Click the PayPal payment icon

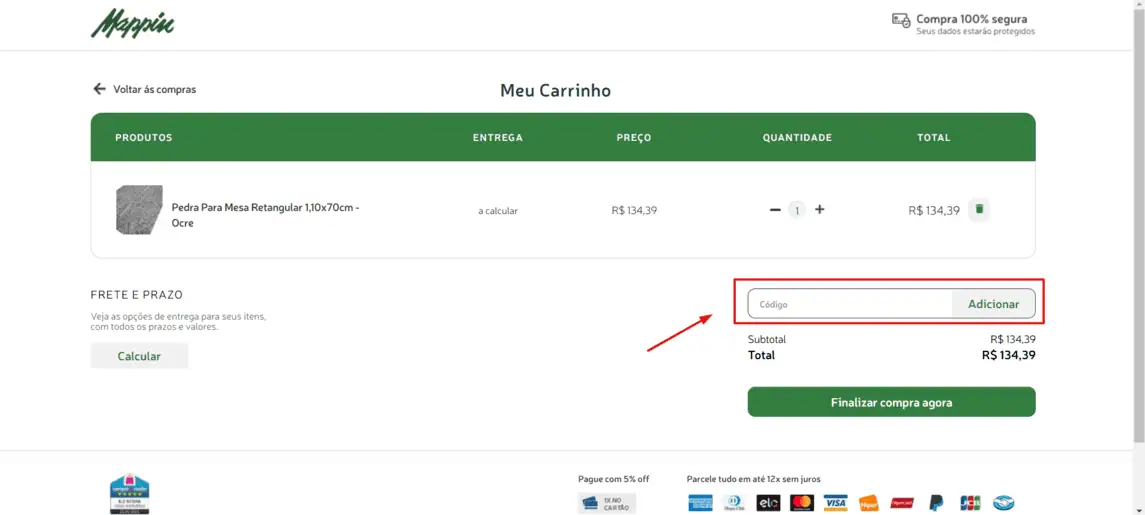pos(936,502)
